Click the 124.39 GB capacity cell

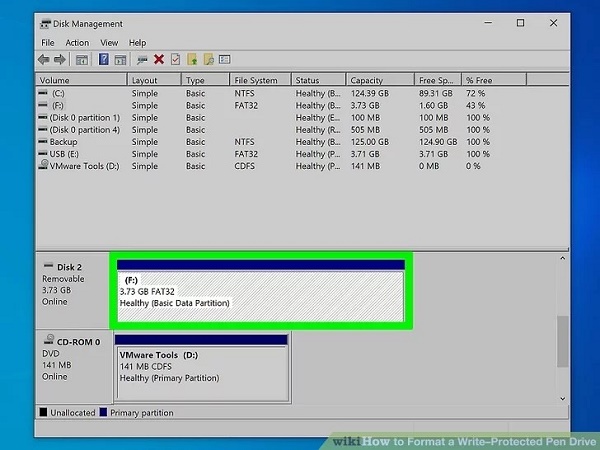click(x=370, y=93)
